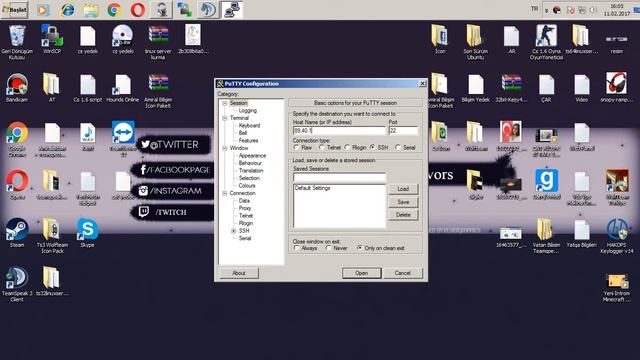
Task: Click the Host Name input field
Action: (339, 131)
